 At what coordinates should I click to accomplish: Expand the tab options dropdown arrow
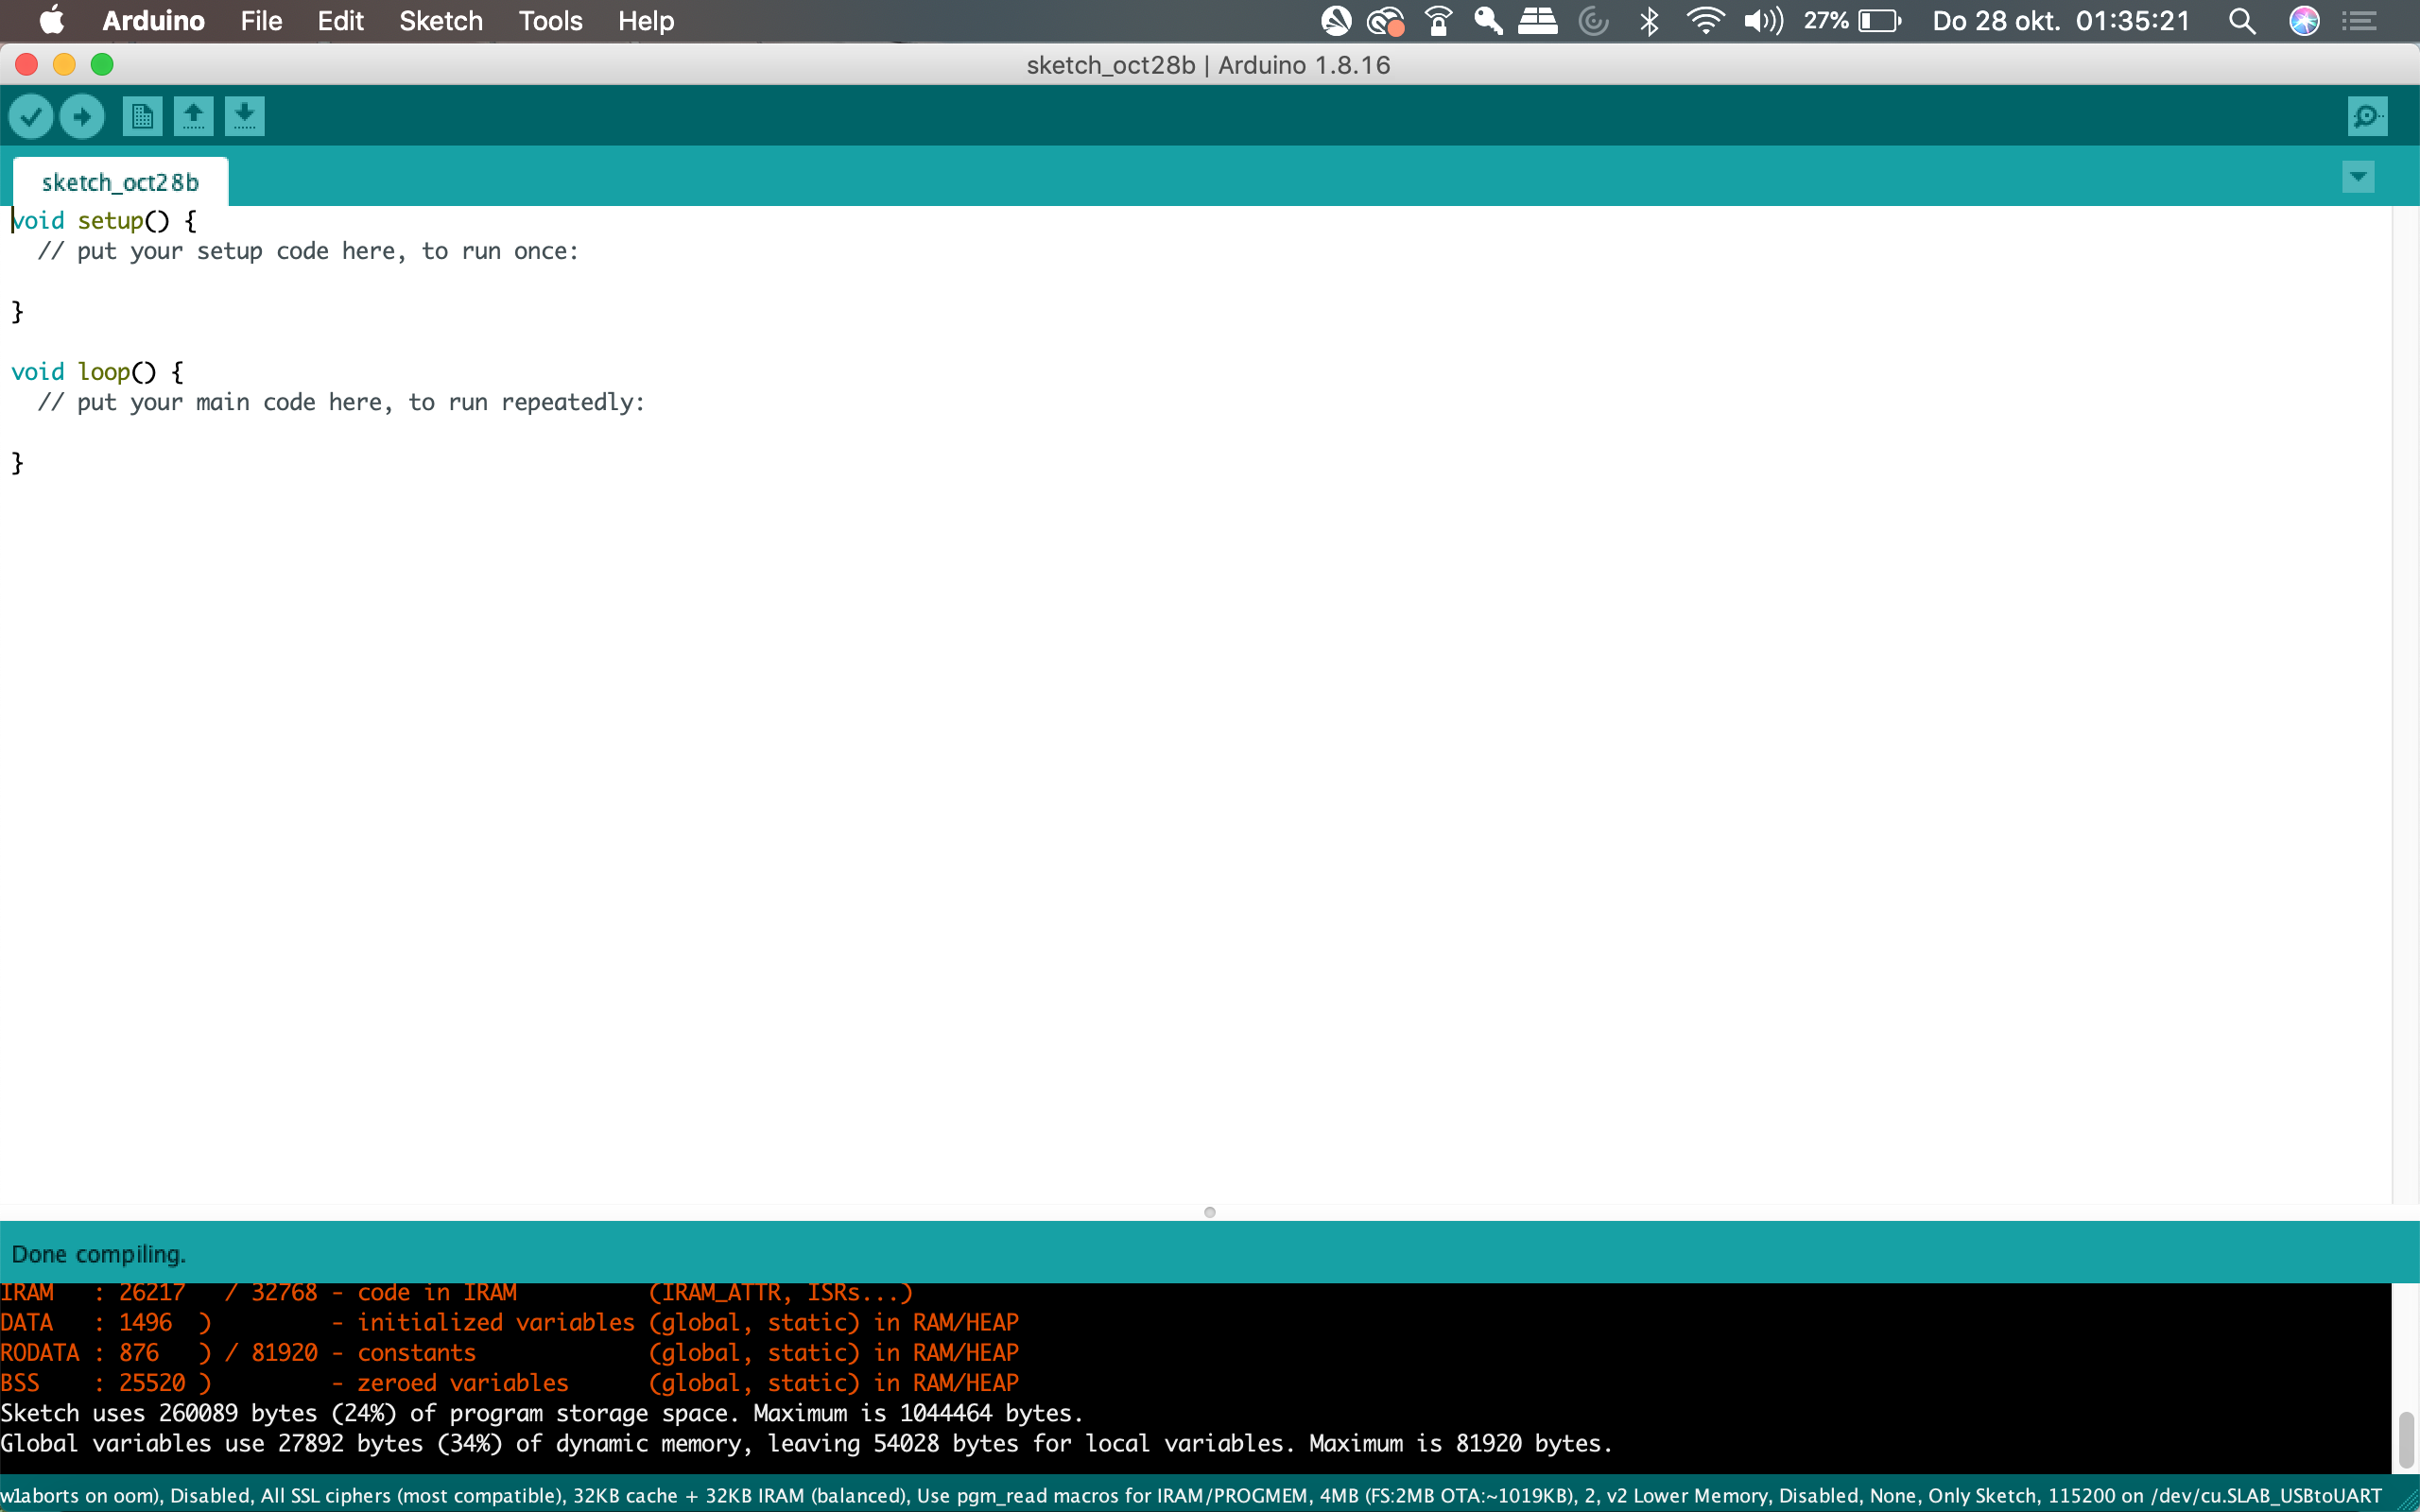pyautogui.click(x=2358, y=178)
